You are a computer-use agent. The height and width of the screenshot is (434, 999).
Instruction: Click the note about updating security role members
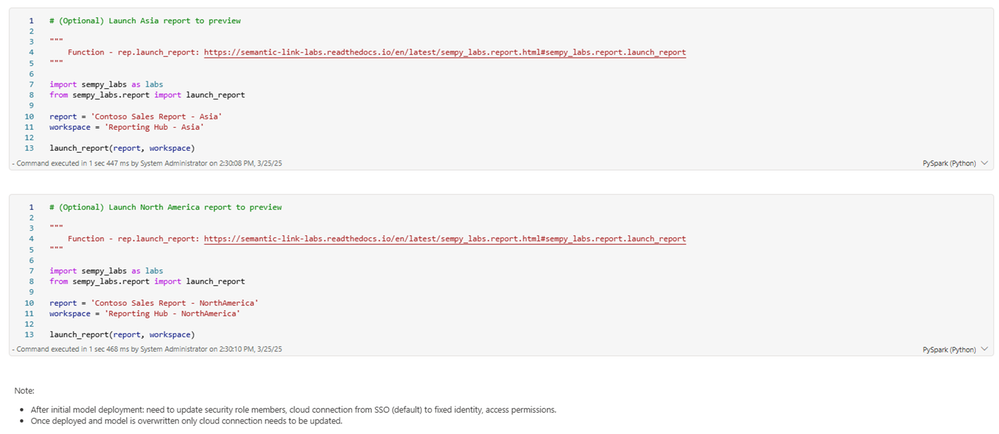coord(294,410)
